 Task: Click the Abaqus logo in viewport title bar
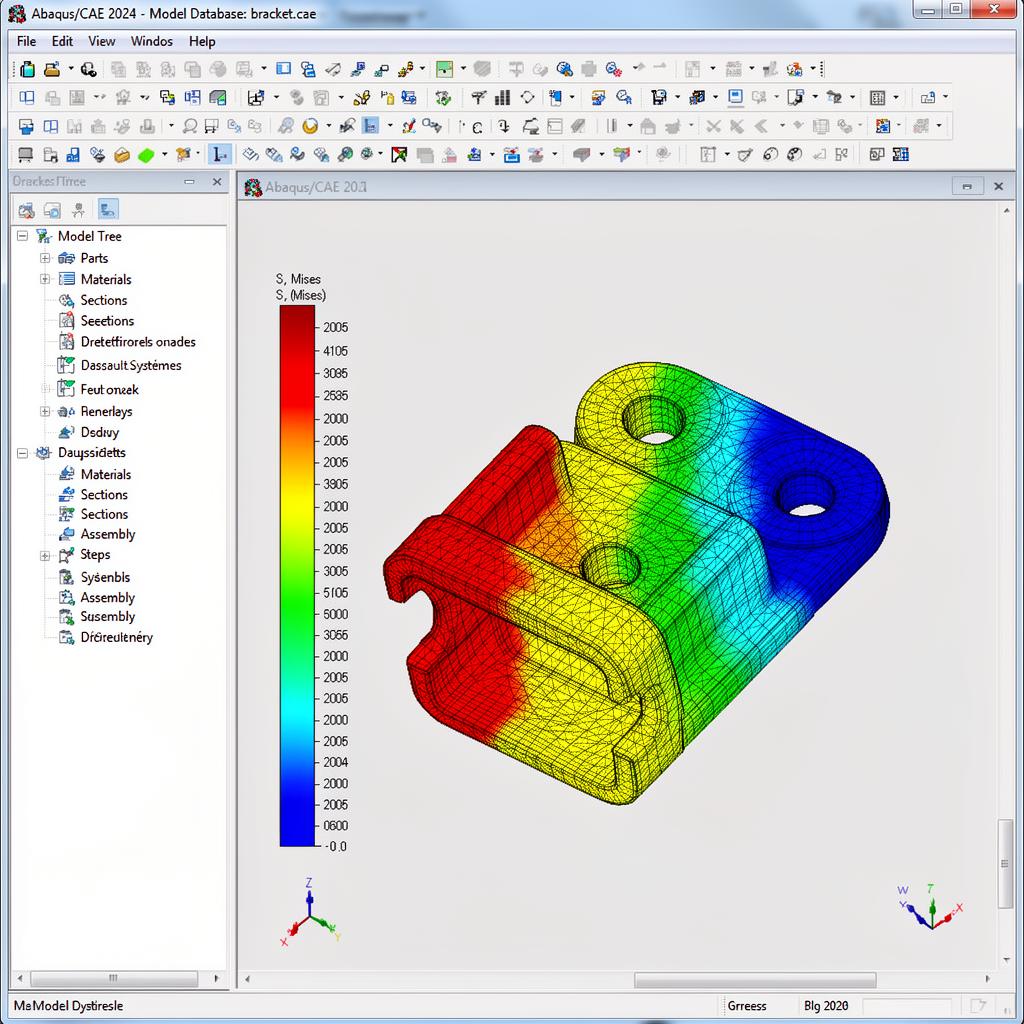pyautogui.click(x=253, y=187)
